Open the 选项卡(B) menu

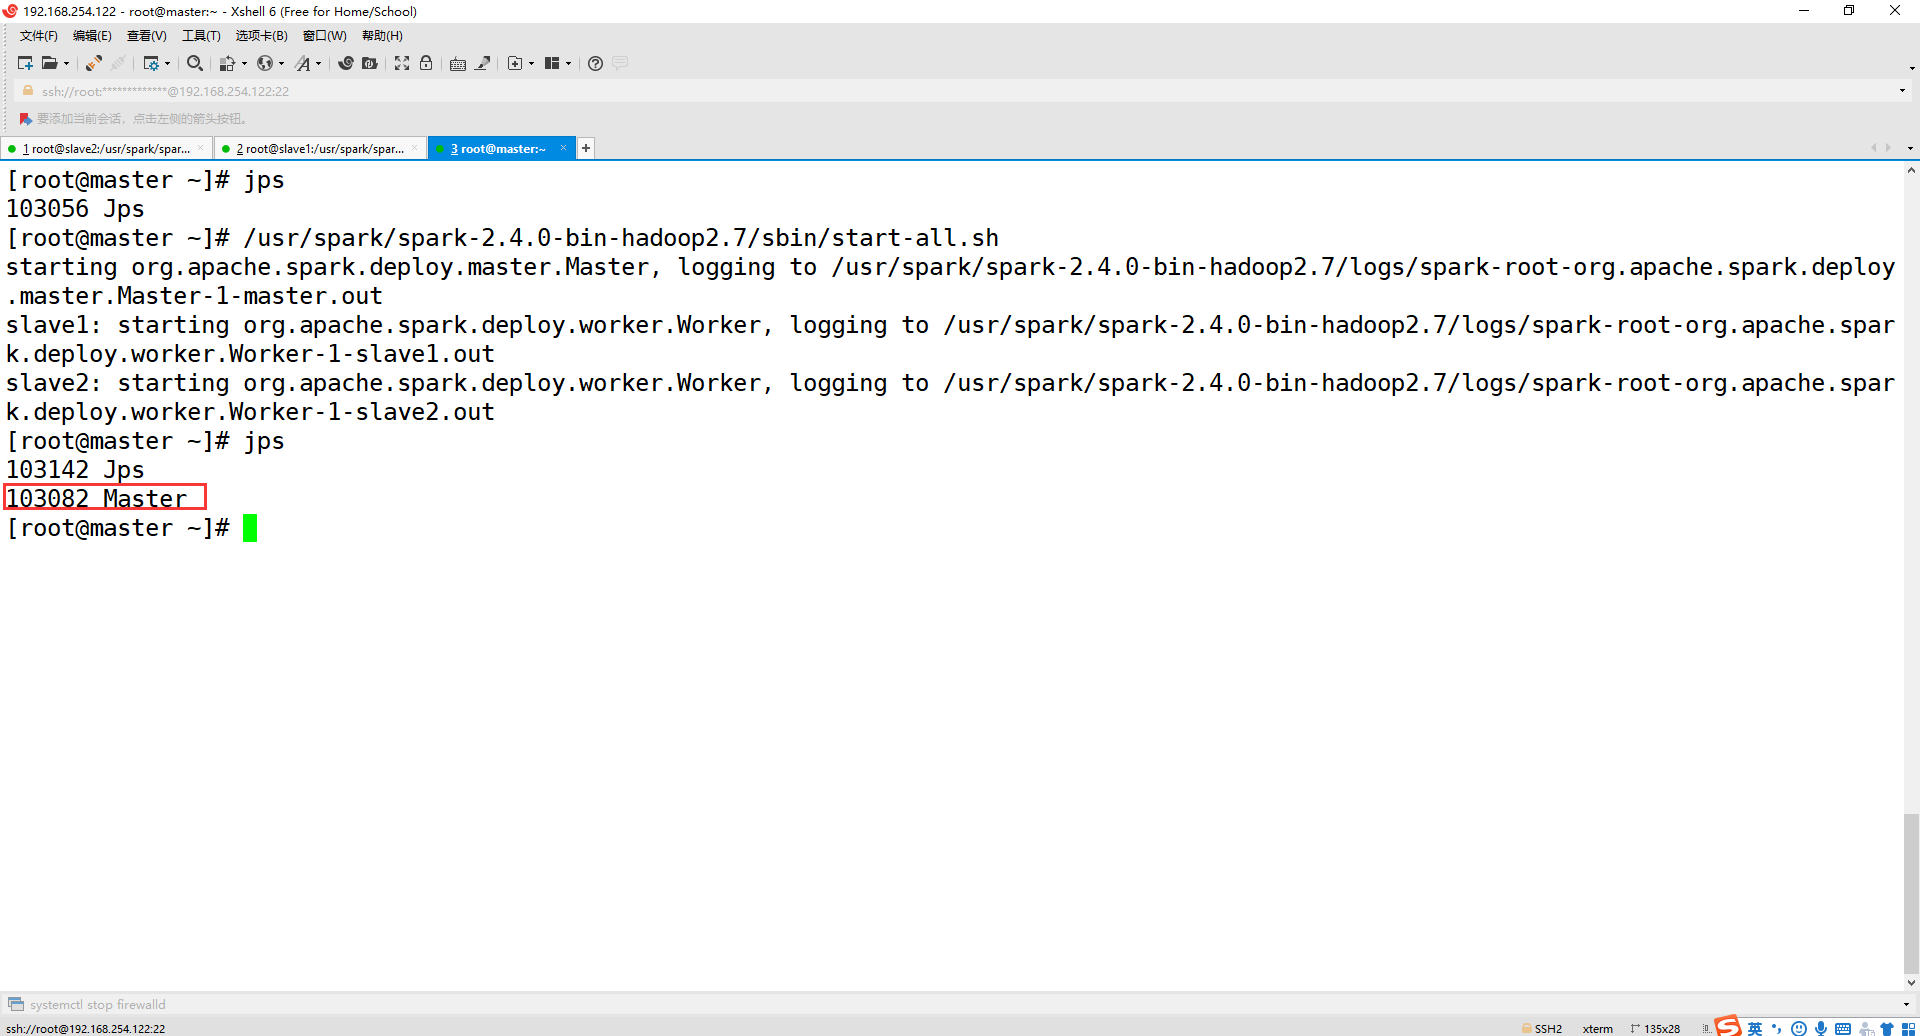point(262,36)
